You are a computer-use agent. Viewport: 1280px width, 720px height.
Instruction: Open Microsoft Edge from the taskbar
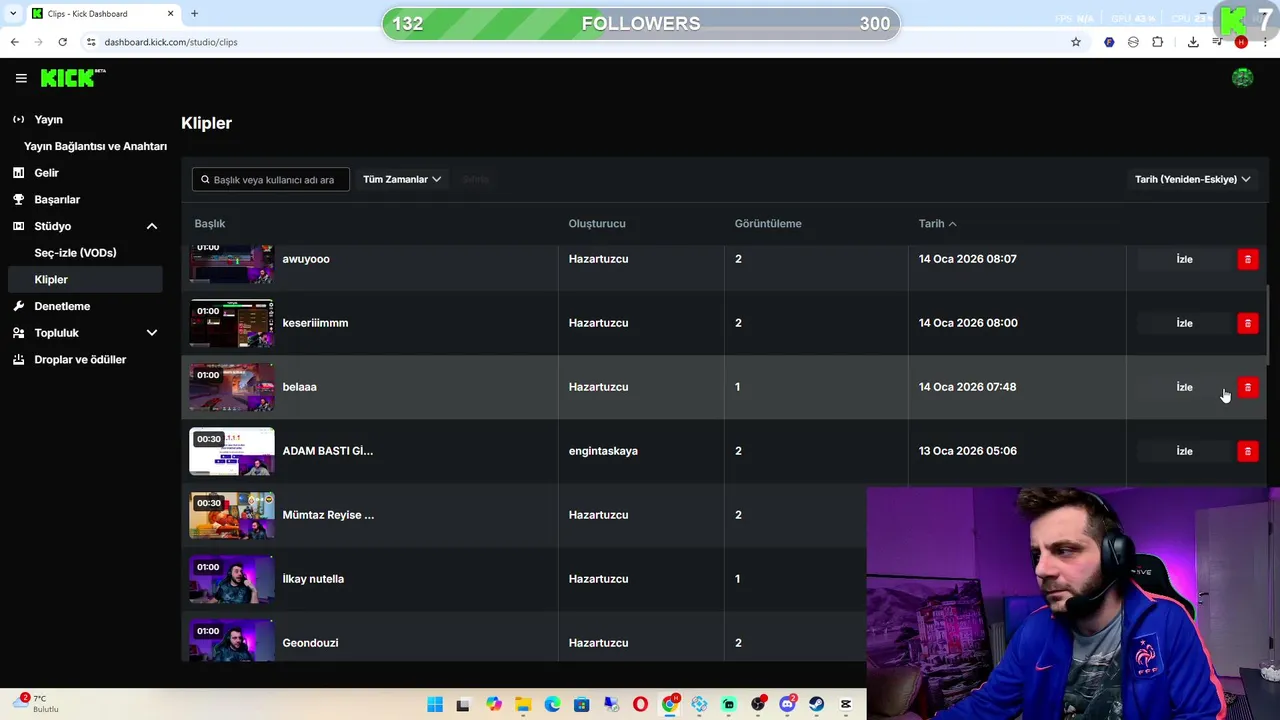click(552, 705)
